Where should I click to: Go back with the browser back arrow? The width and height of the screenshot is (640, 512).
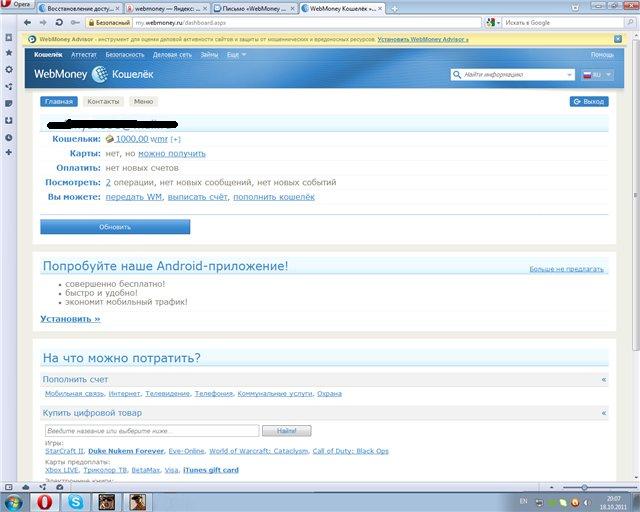tap(27, 22)
